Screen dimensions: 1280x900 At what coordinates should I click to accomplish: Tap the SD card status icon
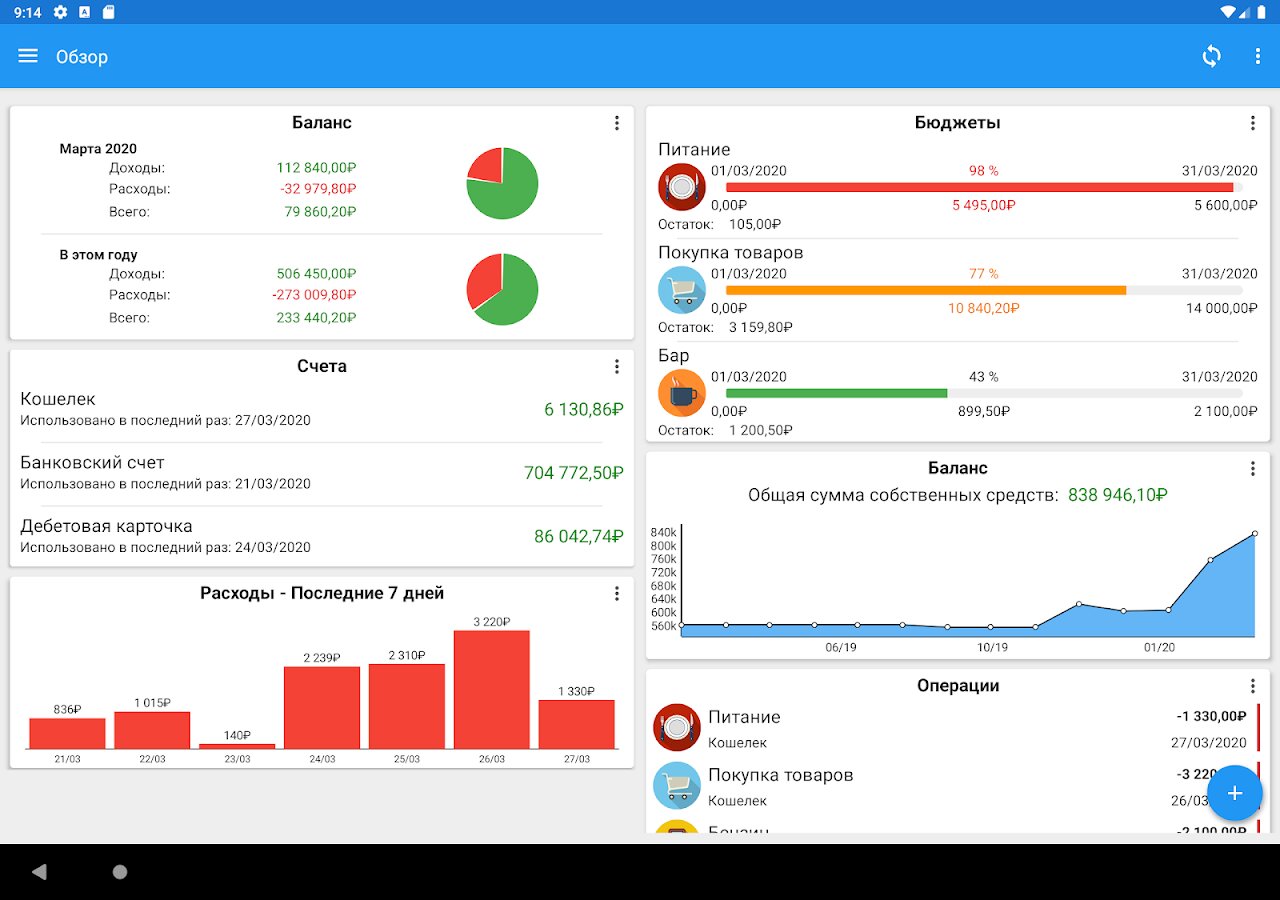(109, 12)
